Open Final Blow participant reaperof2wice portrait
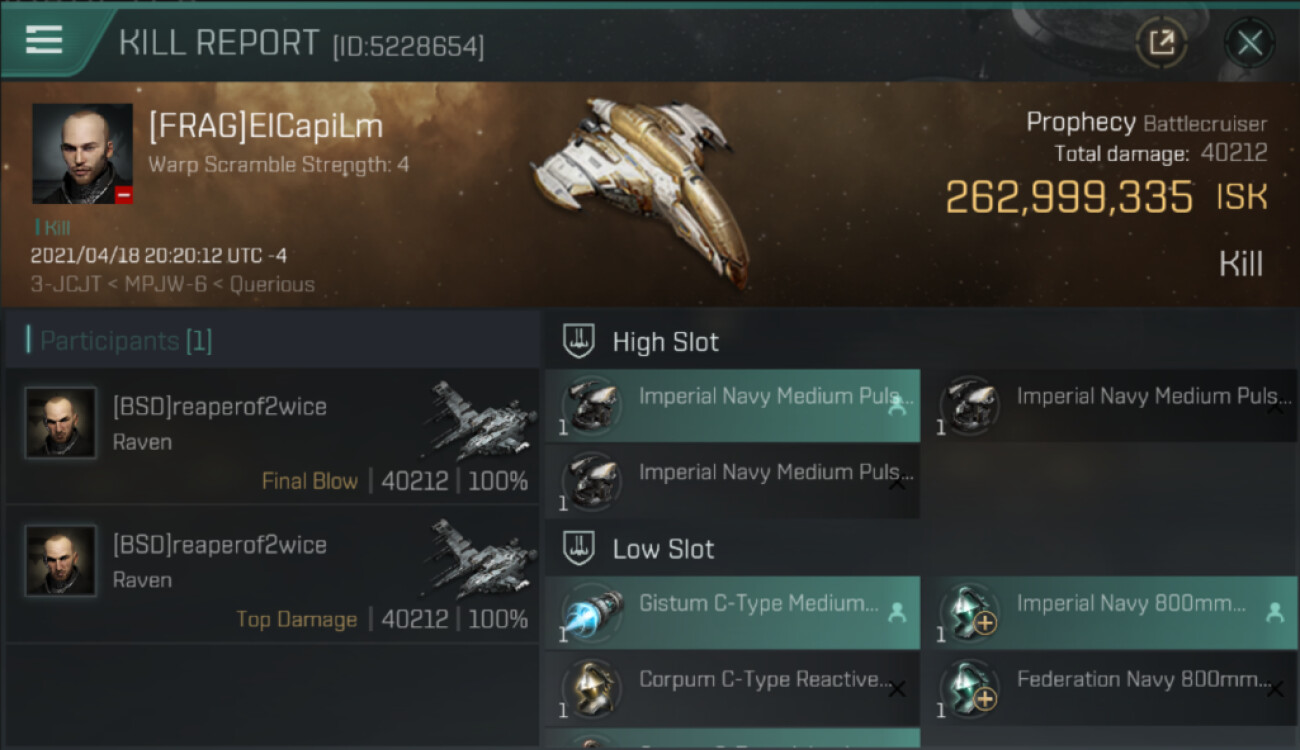The height and width of the screenshot is (750, 1300). click(x=61, y=423)
